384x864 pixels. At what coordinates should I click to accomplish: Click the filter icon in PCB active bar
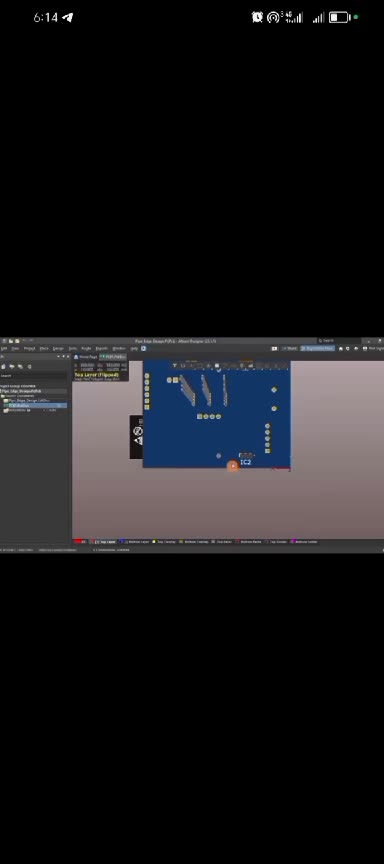pyautogui.click(x=174, y=365)
